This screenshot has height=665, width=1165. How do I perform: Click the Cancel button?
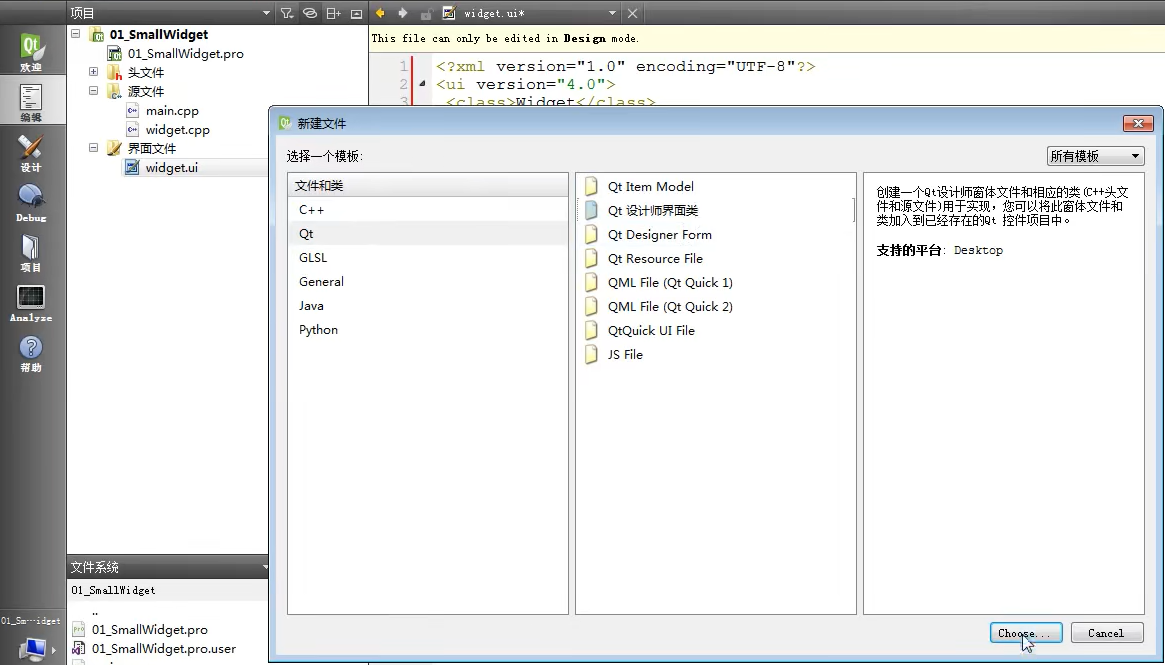point(1106,633)
